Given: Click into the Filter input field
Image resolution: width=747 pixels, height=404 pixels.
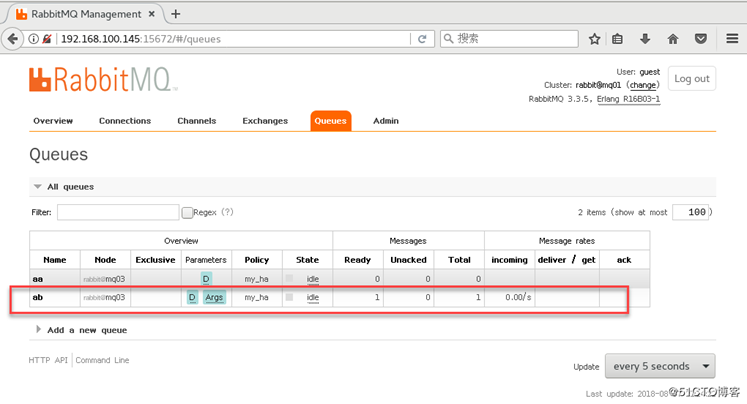Looking at the screenshot, I should (x=118, y=212).
